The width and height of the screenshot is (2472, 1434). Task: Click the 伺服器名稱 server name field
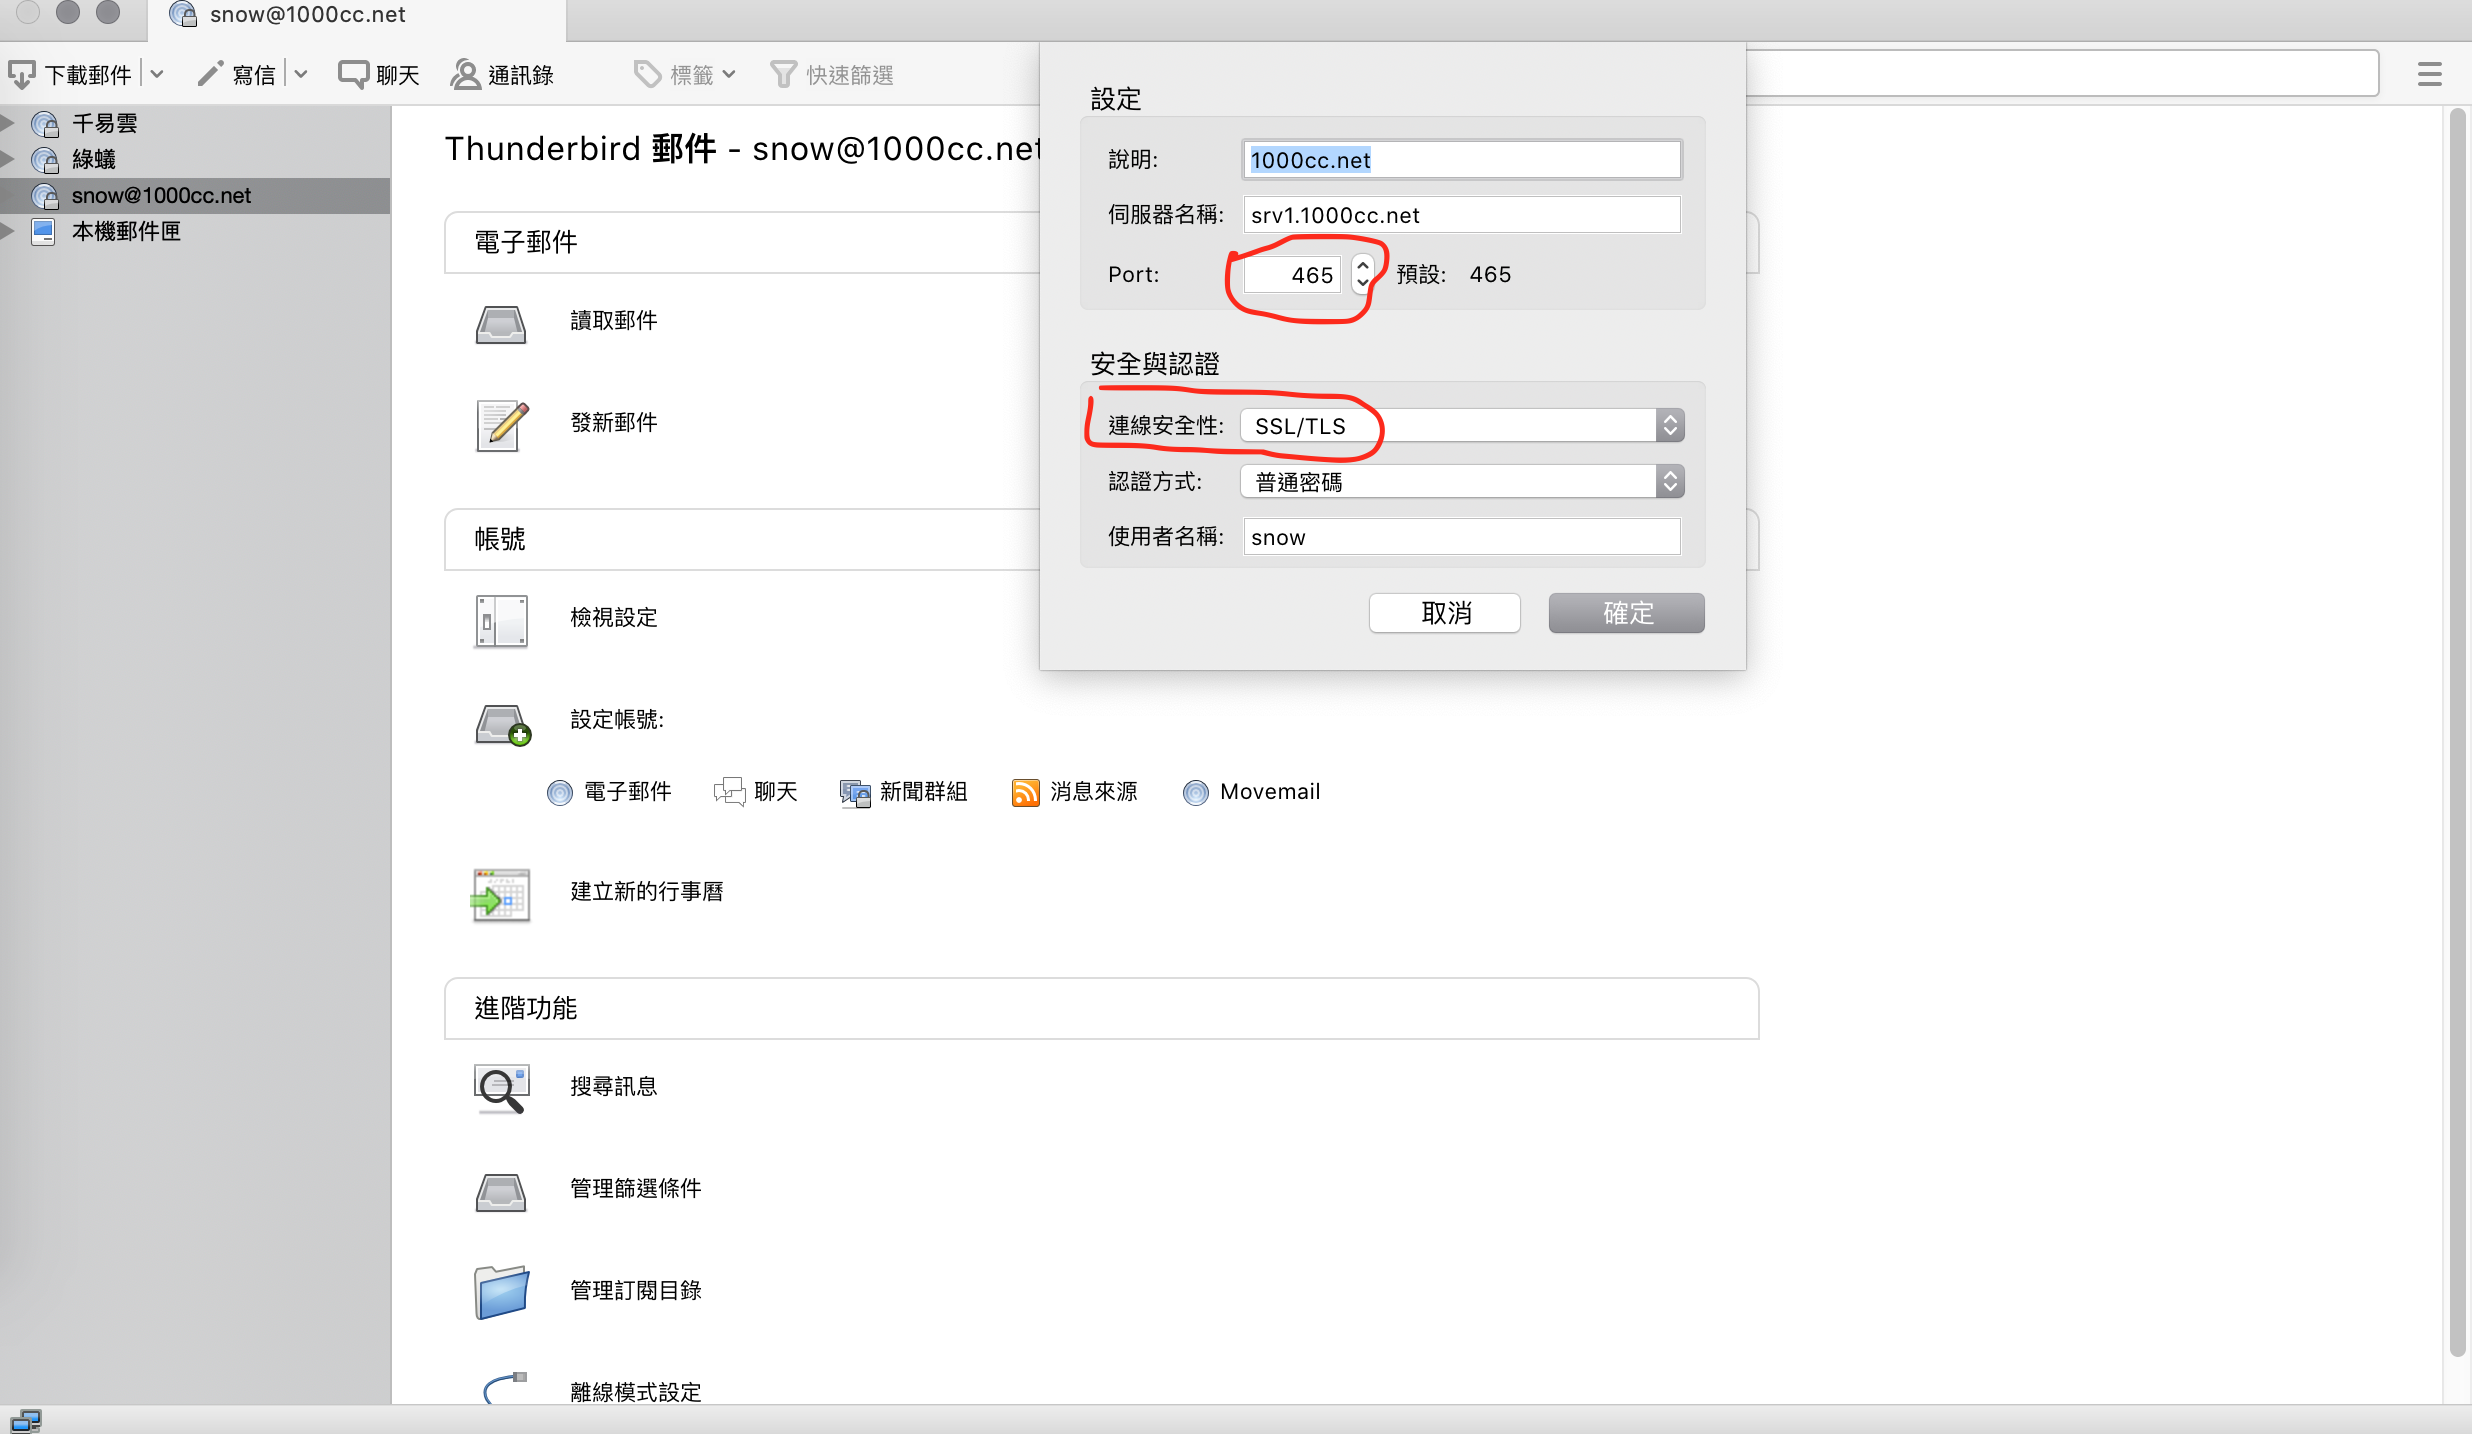[x=1462, y=215]
